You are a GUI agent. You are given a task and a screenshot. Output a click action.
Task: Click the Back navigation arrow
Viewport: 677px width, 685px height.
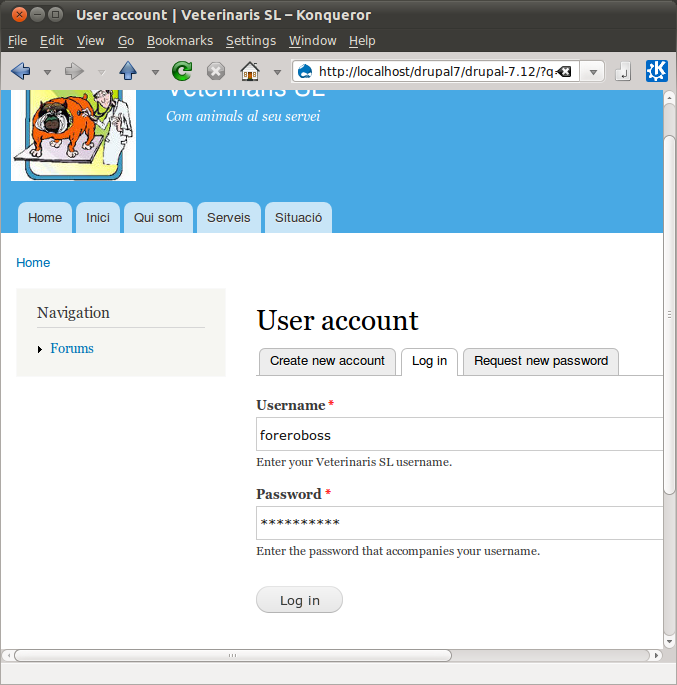[20, 71]
